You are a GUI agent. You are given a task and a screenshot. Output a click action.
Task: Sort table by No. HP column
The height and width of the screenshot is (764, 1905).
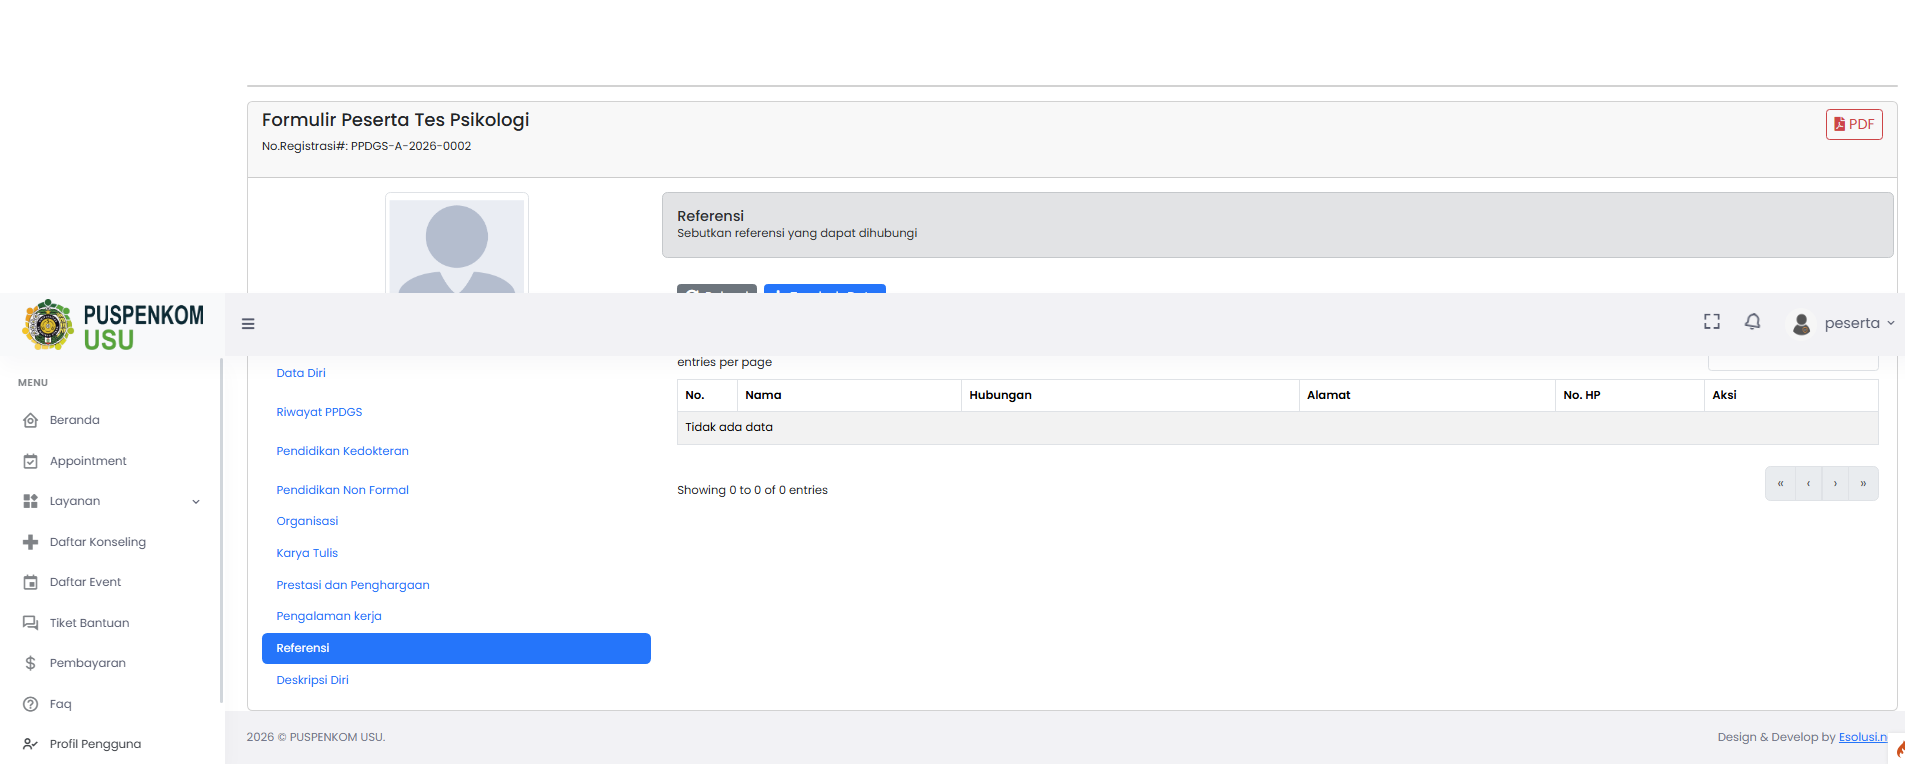[x=1629, y=395]
